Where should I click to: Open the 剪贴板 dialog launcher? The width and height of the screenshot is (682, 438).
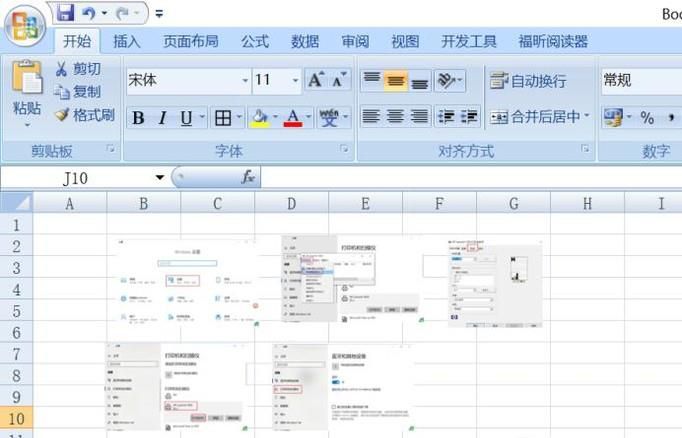(110, 149)
